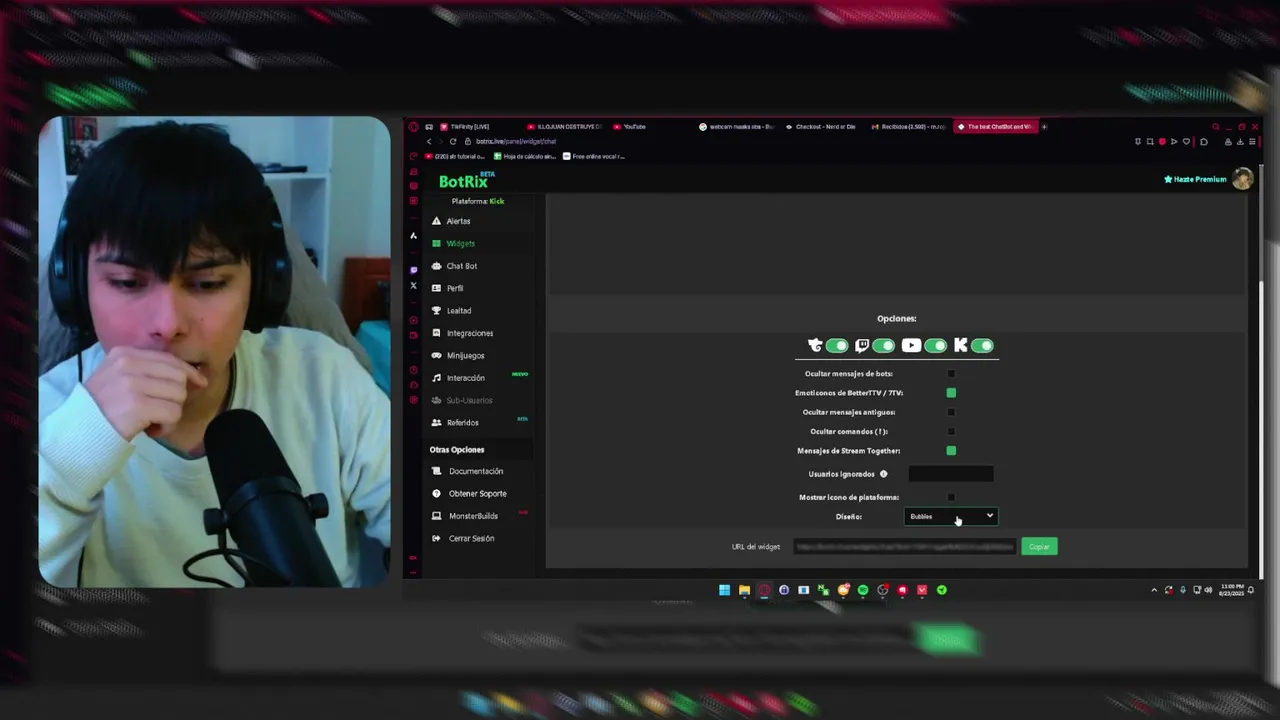Screen dimensions: 1280x720
Task: Open the Alertas section in sidebar
Action: coord(452,221)
